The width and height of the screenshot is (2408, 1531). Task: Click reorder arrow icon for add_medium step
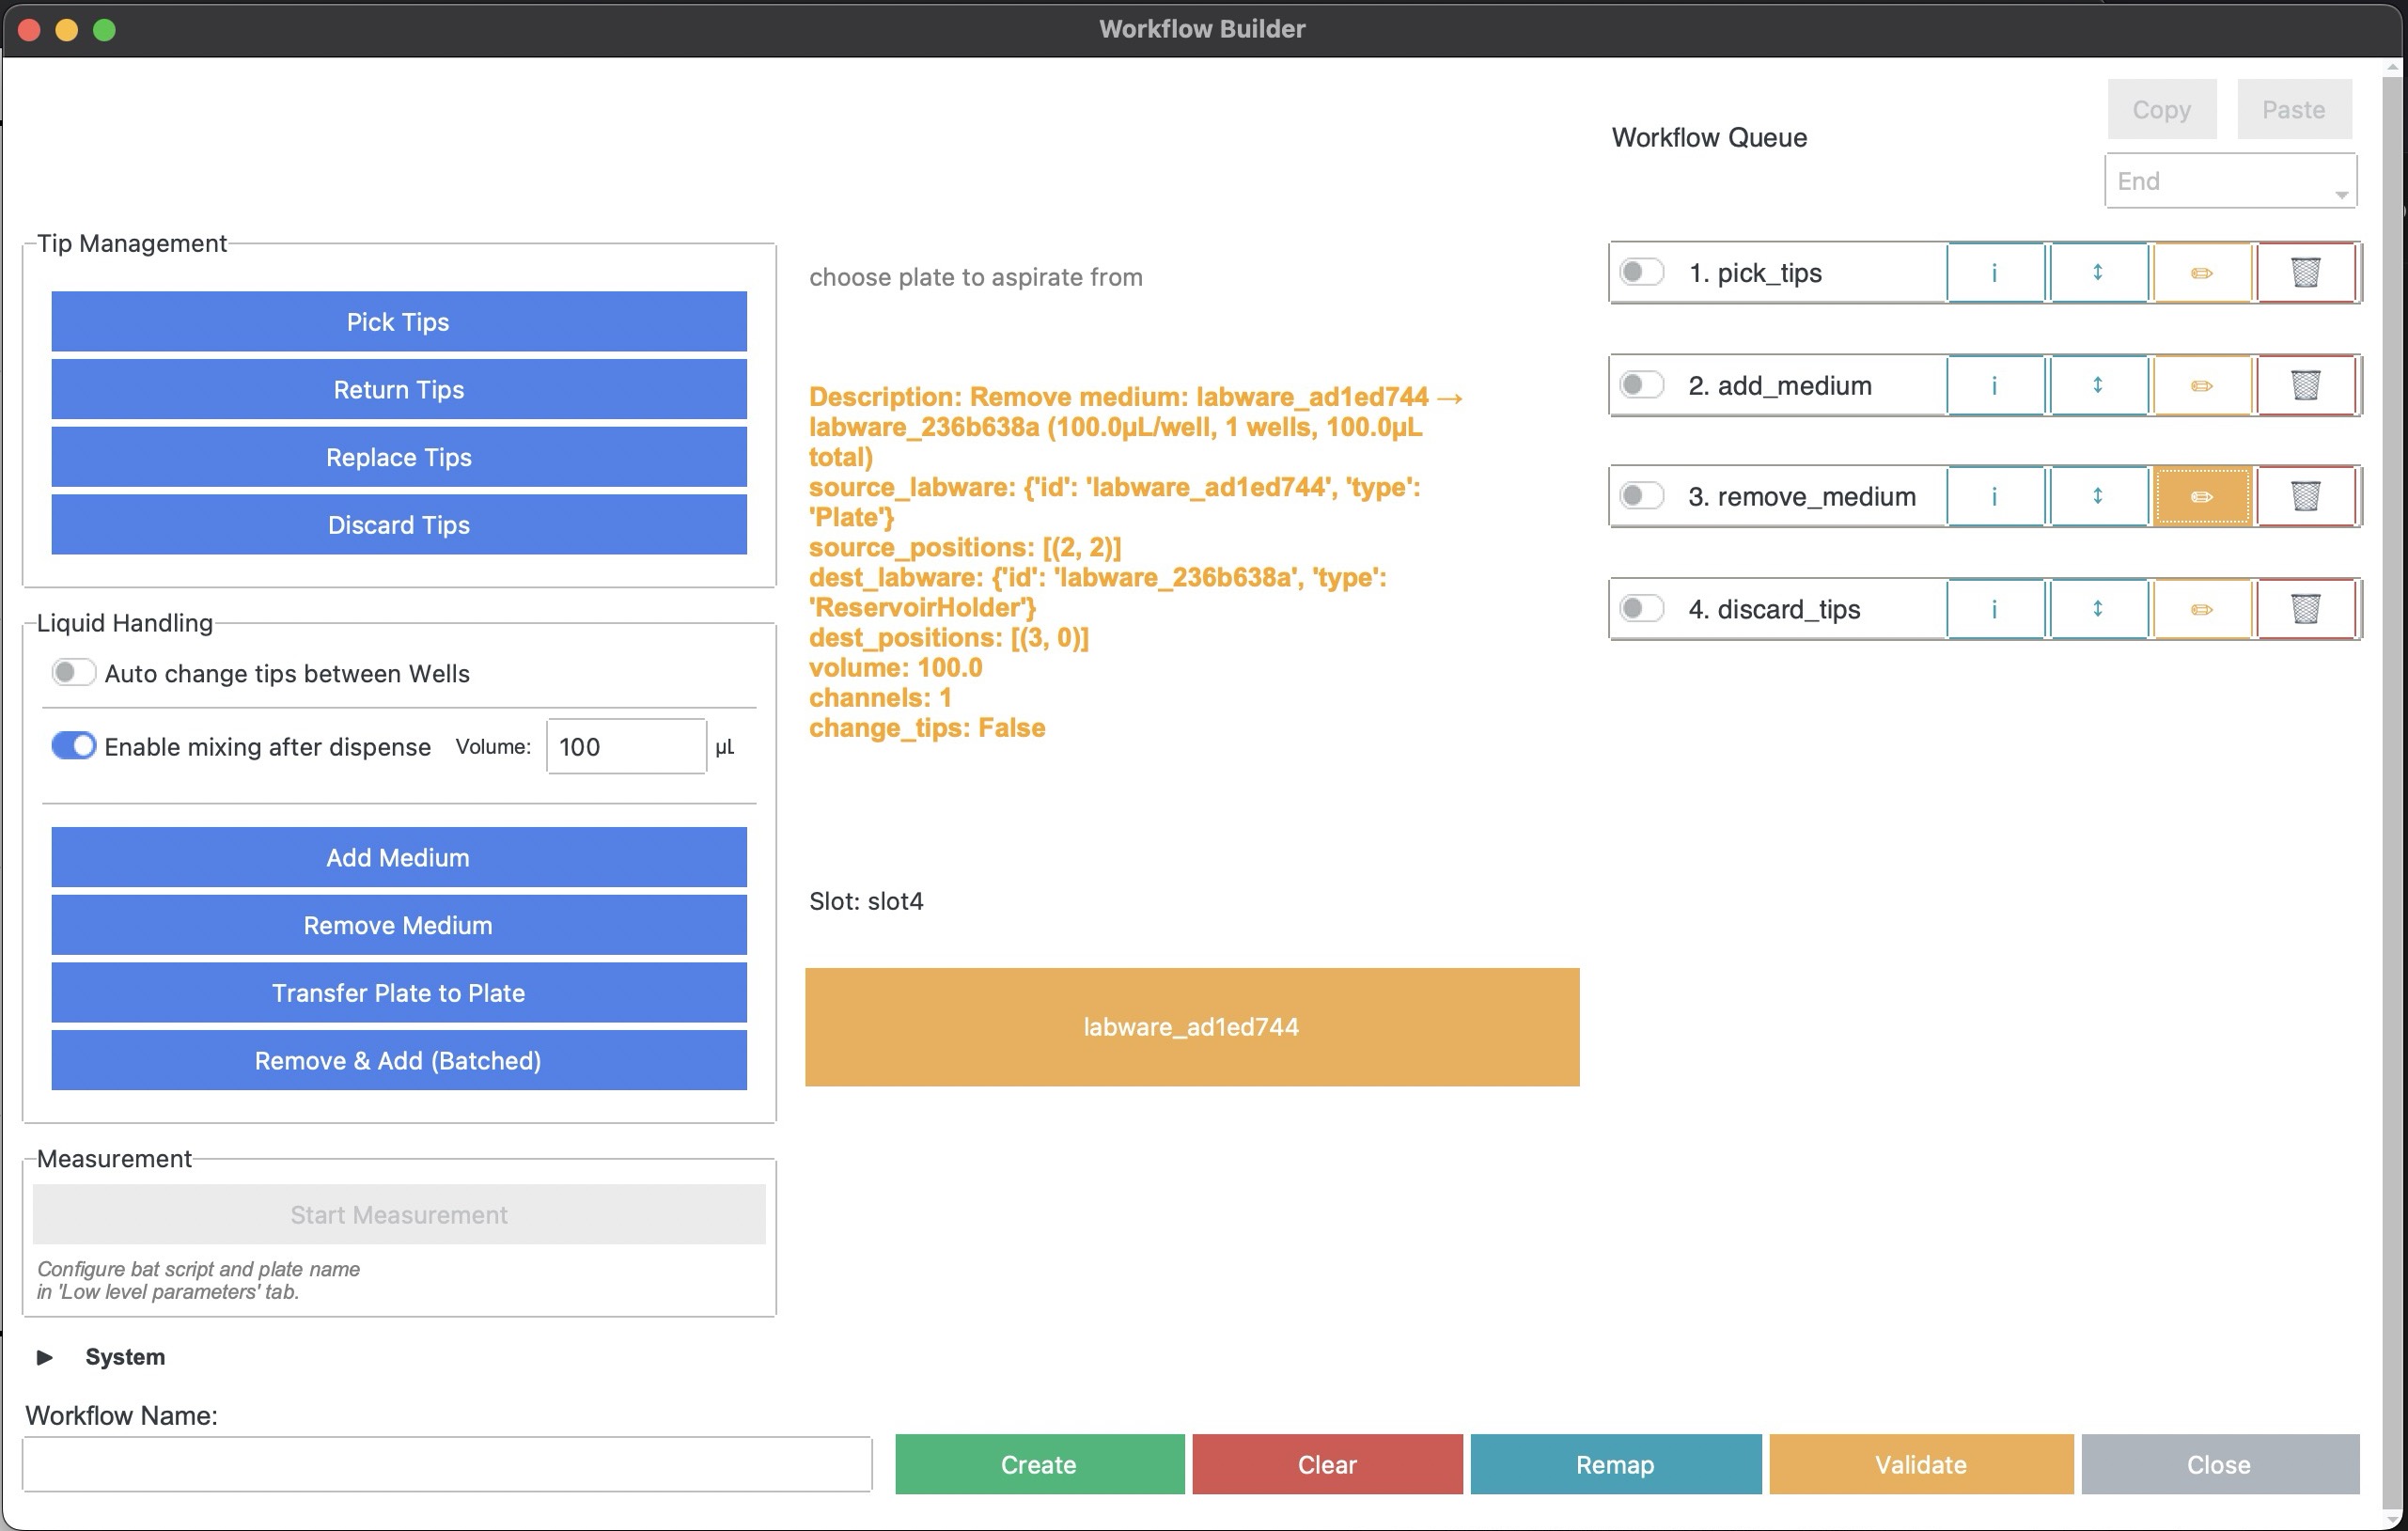[2097, 385]
